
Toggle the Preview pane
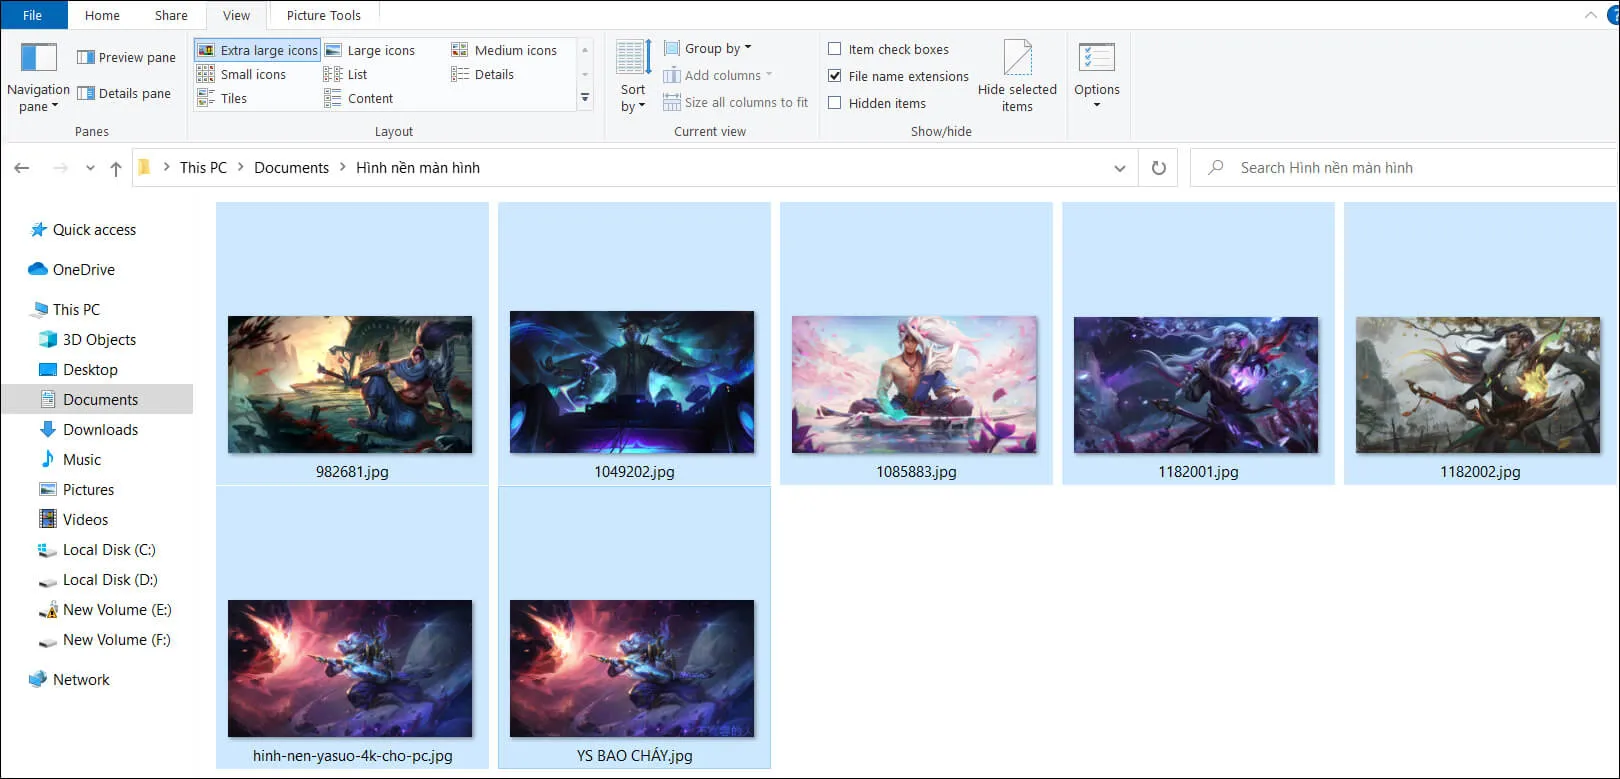pos(127,57)
